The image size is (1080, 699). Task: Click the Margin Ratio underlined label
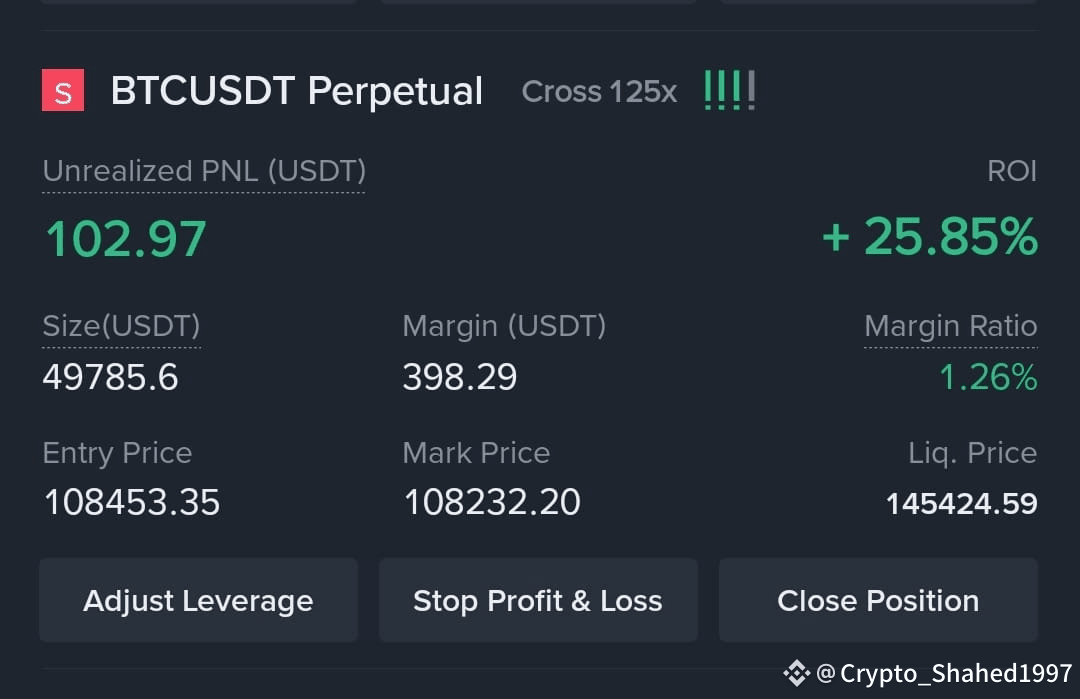click(951, 326)
